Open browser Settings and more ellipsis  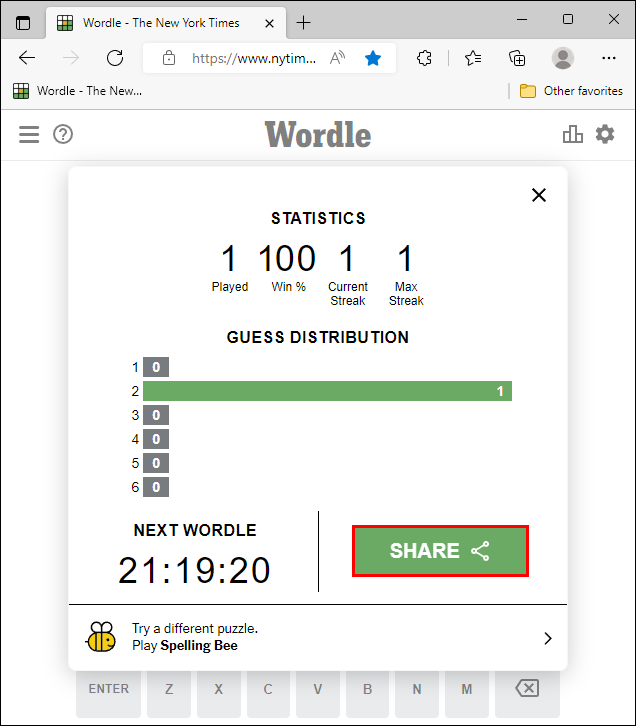pos(609,58)
